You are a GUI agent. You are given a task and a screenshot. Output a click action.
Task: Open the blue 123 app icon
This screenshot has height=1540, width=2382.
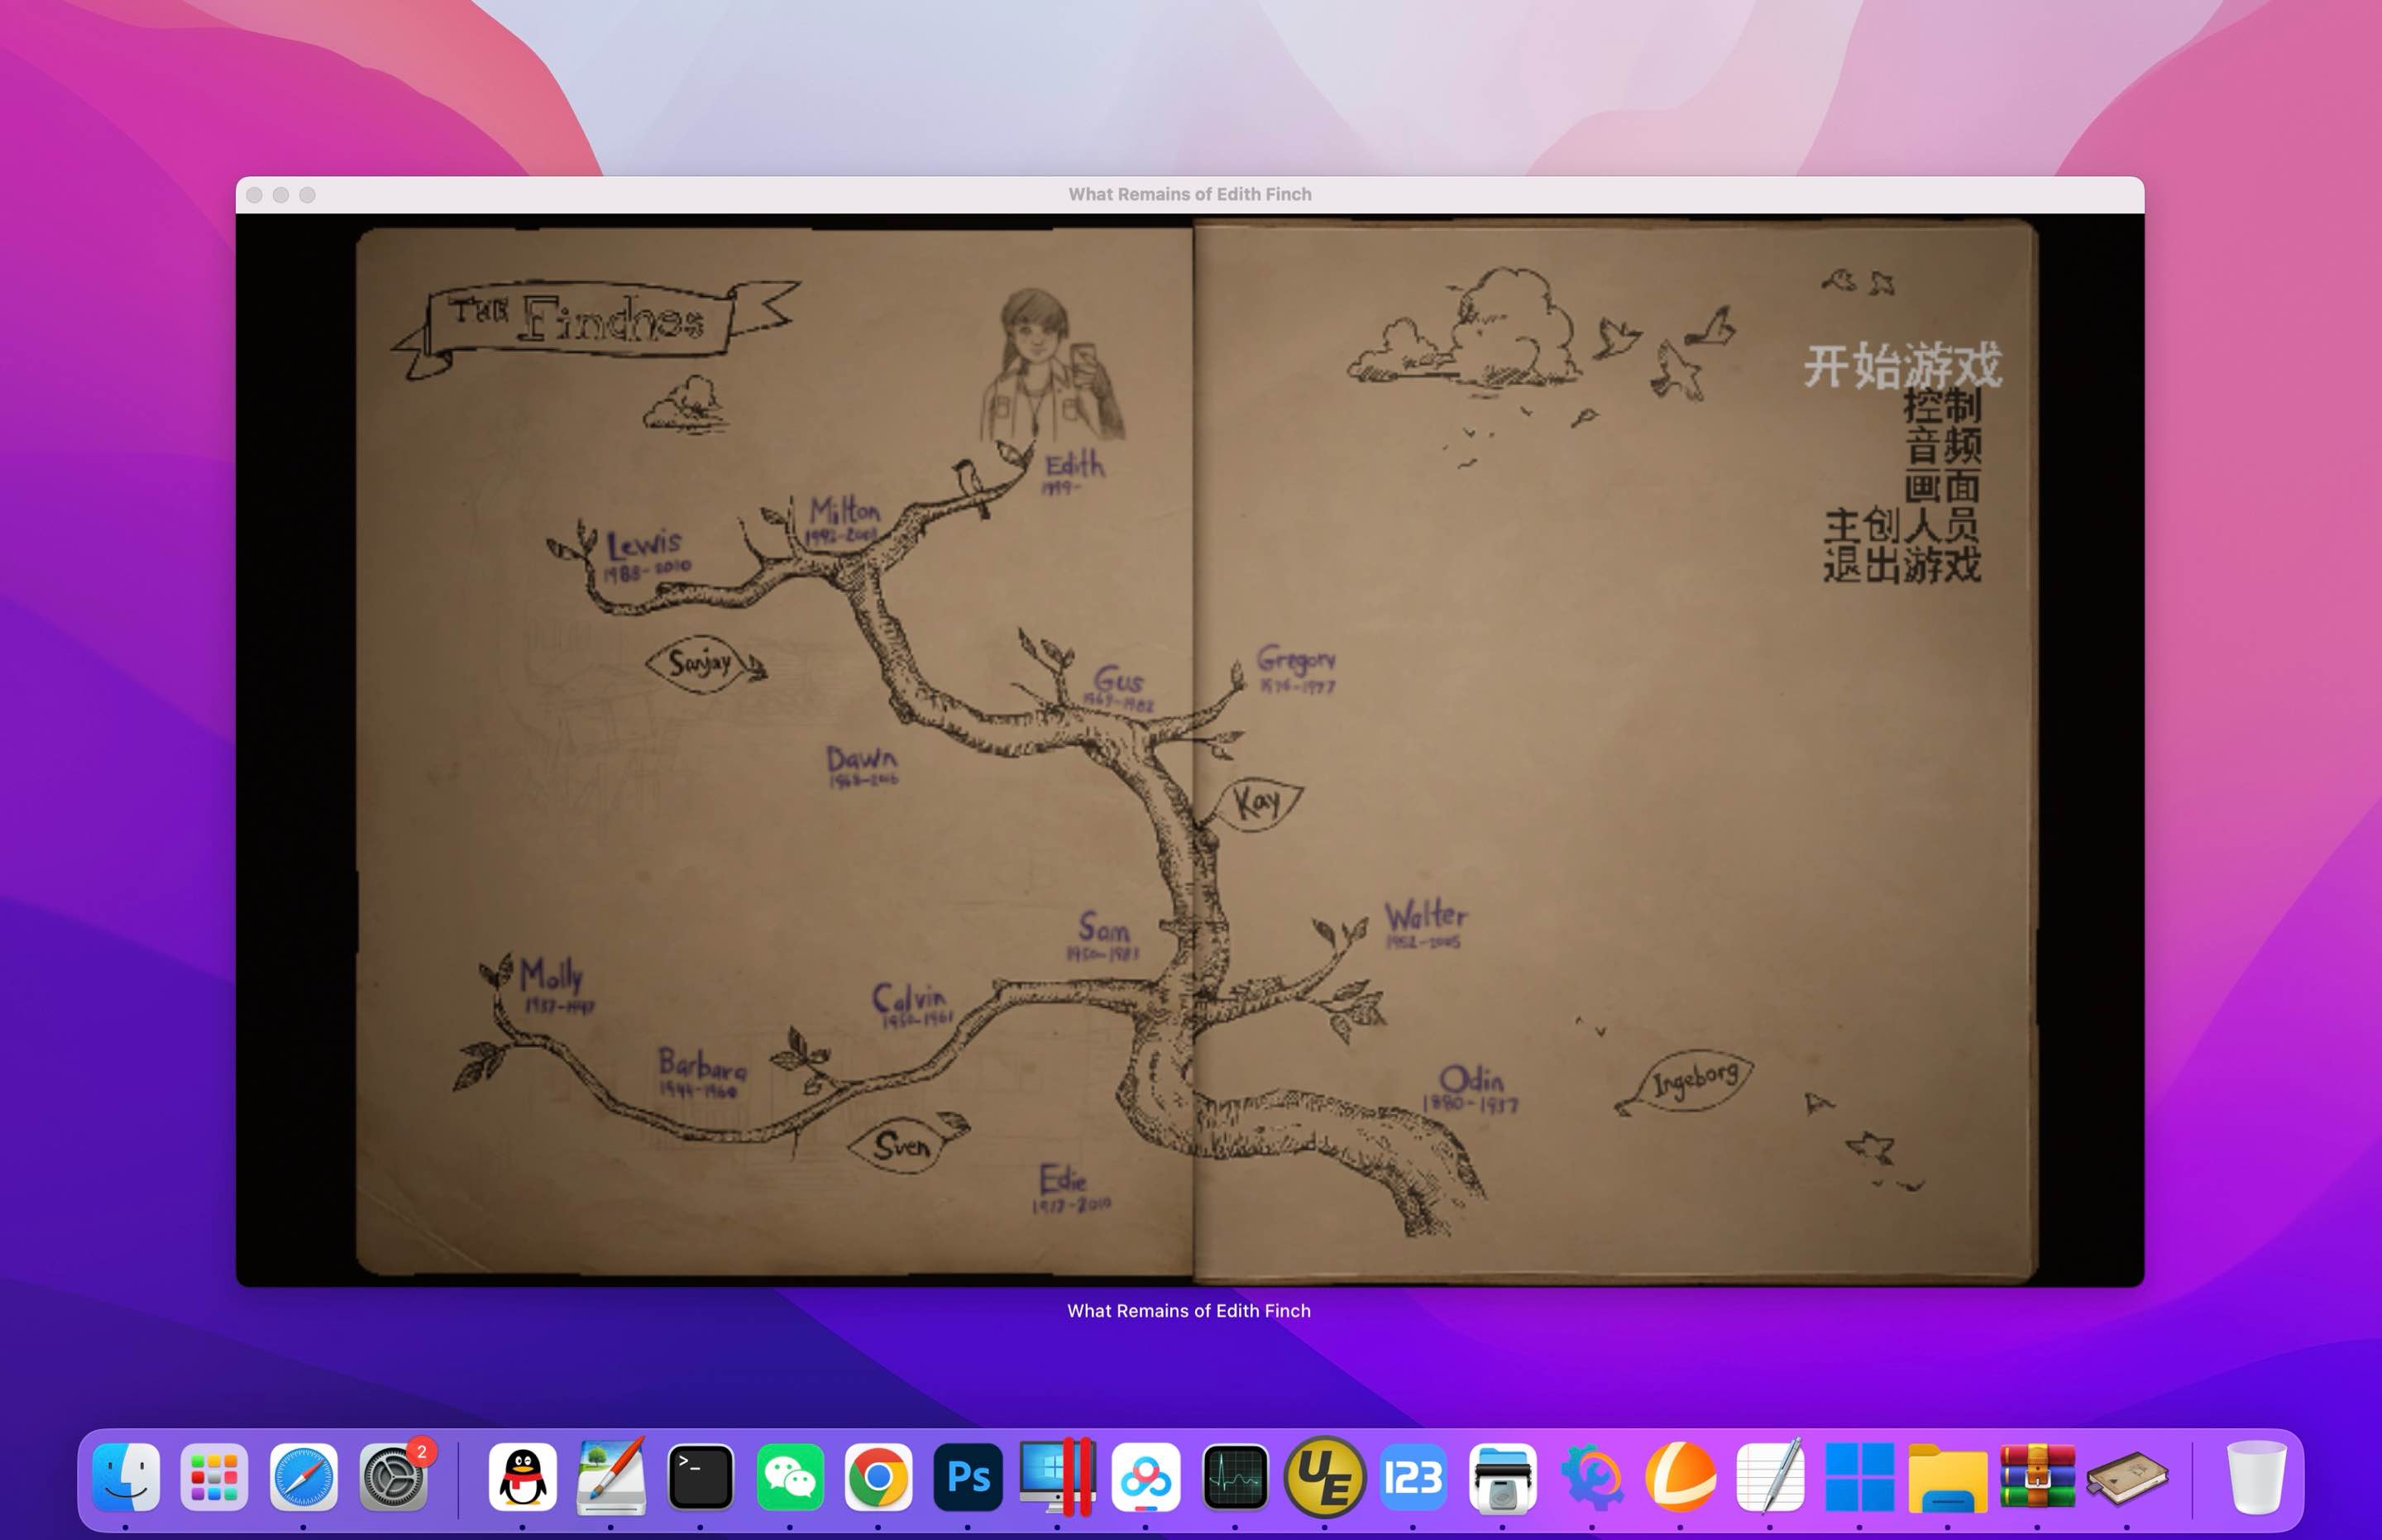1413,1476
